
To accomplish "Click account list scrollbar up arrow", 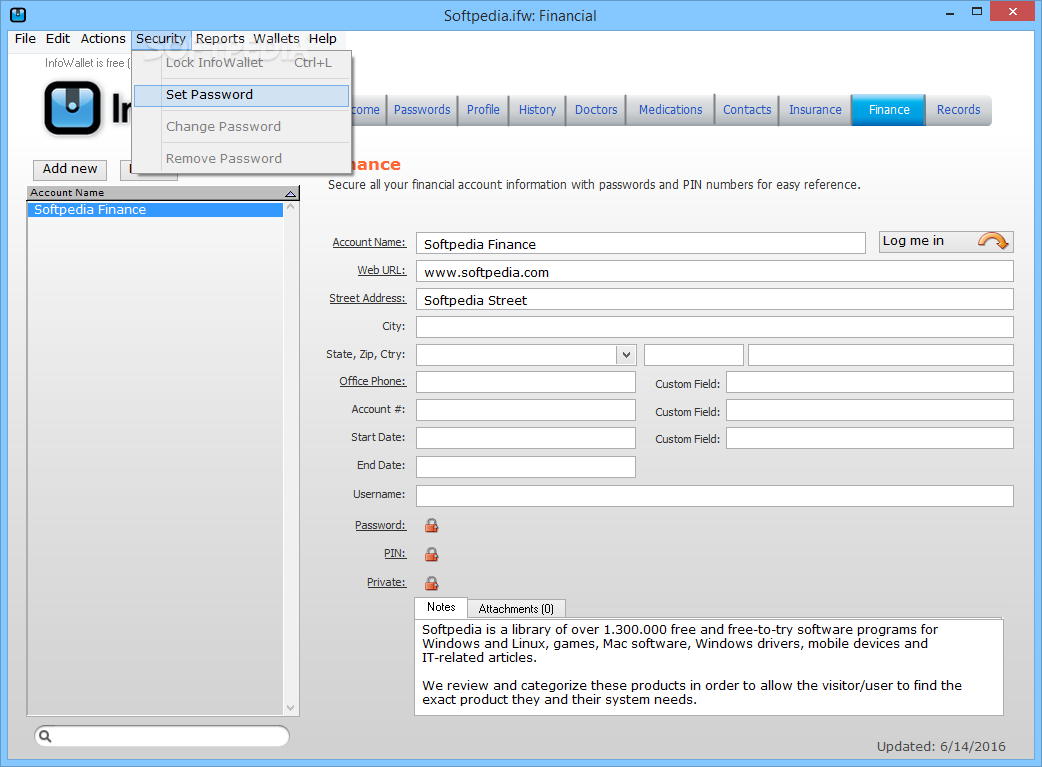I will [x=290, y=208].
